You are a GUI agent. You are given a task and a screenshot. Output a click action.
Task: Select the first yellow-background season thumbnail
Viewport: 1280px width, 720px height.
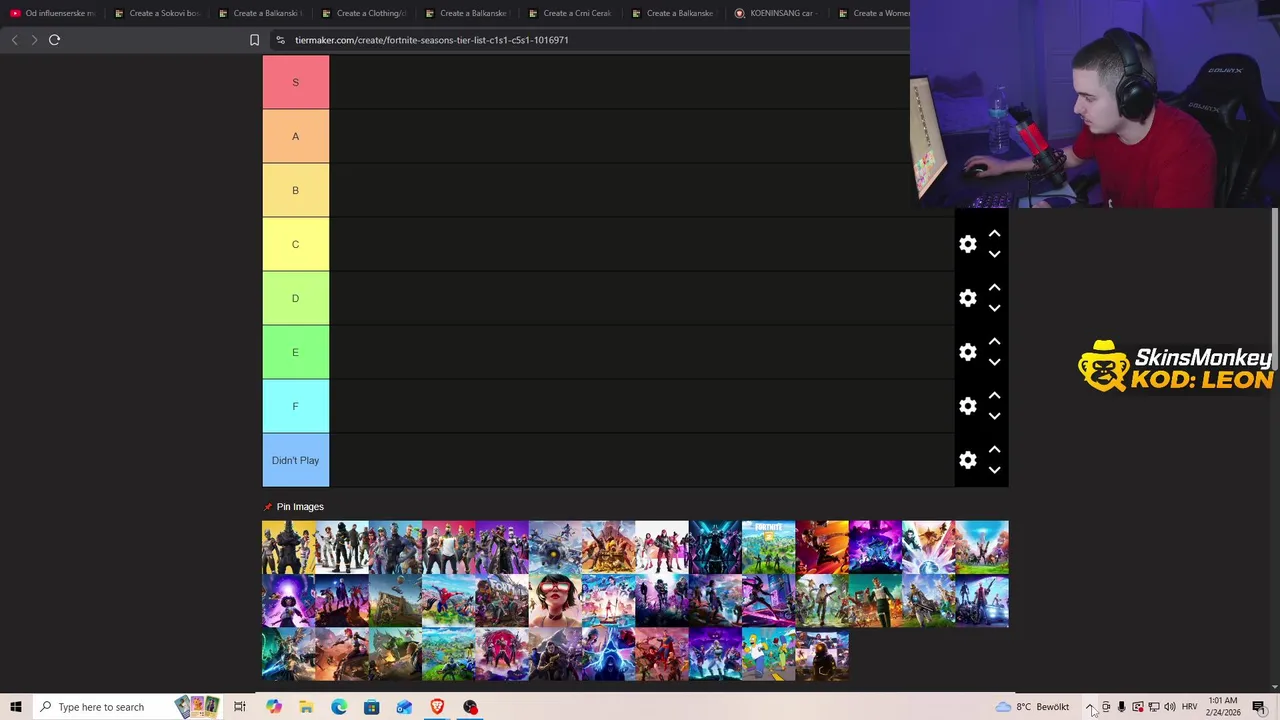[x=288, y=547]
